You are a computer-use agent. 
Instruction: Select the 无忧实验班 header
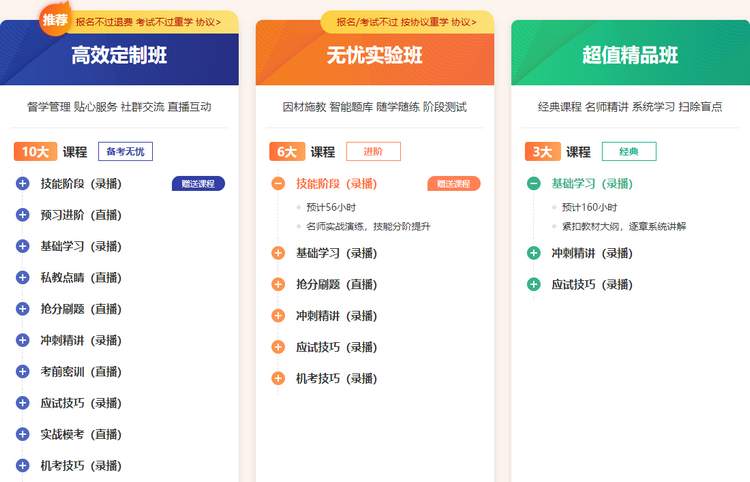click(374, 56)
